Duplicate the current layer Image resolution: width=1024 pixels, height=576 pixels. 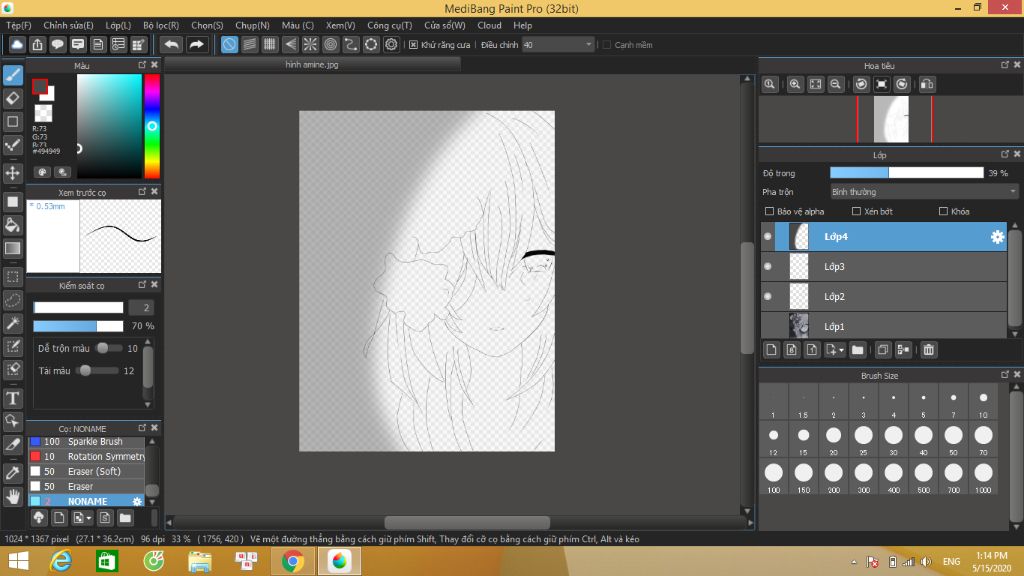tap(883, 350)
